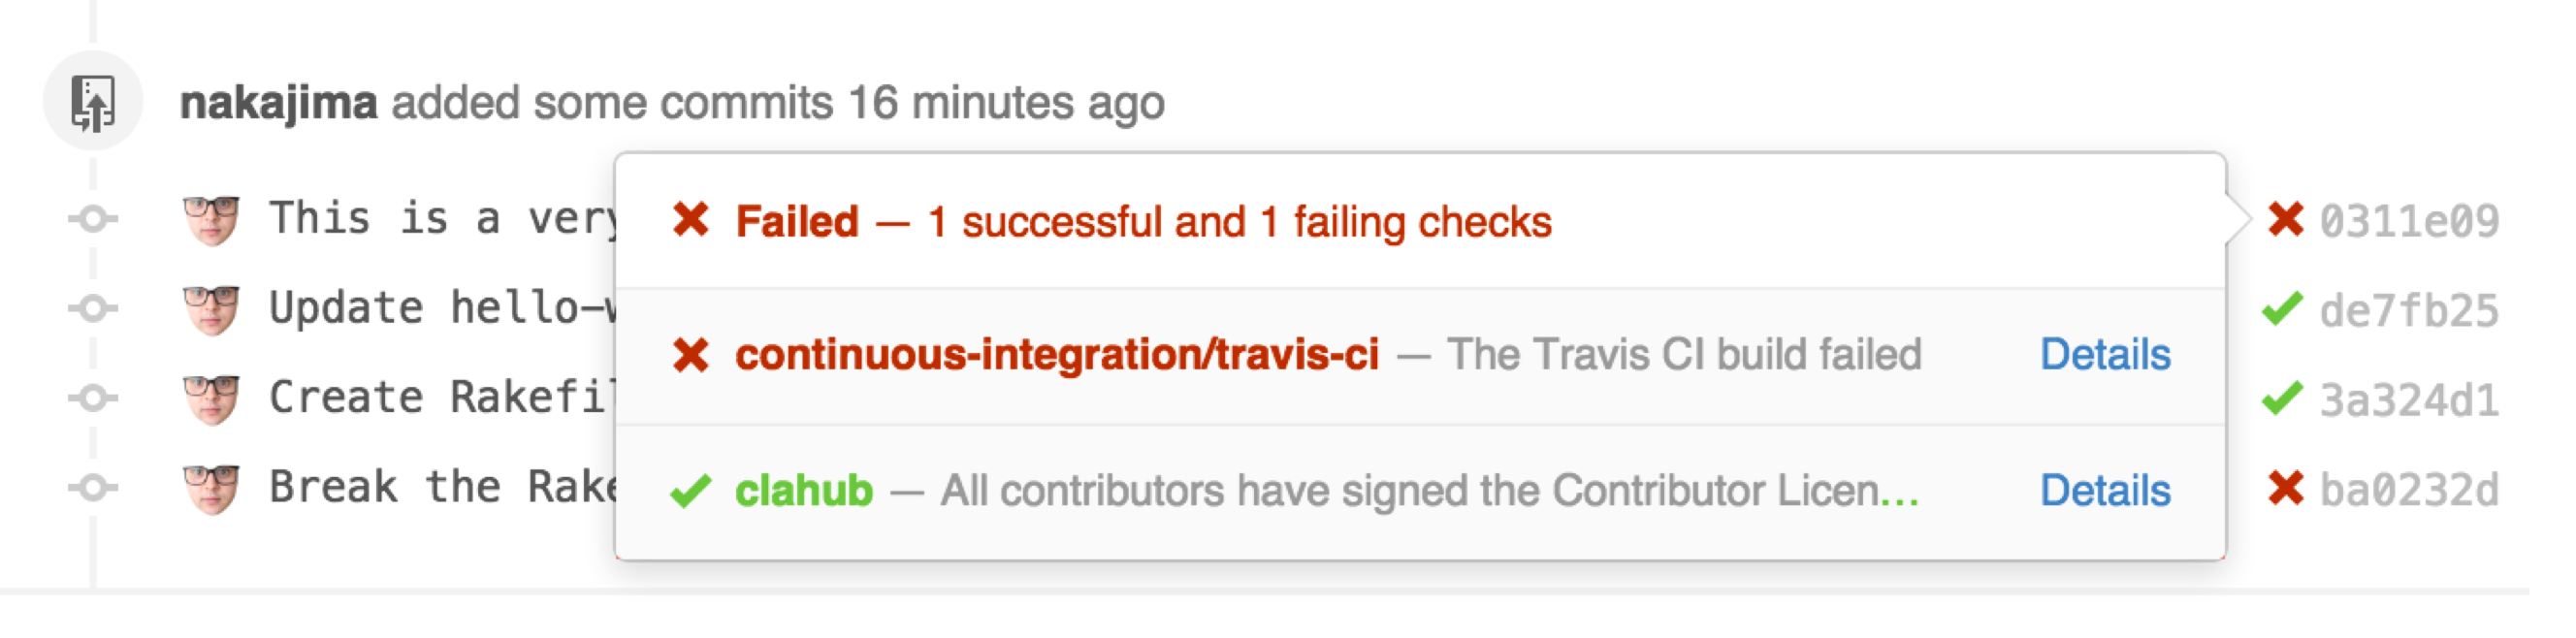
Task: Open nakajima user profile link
Action: click(278, 103)
